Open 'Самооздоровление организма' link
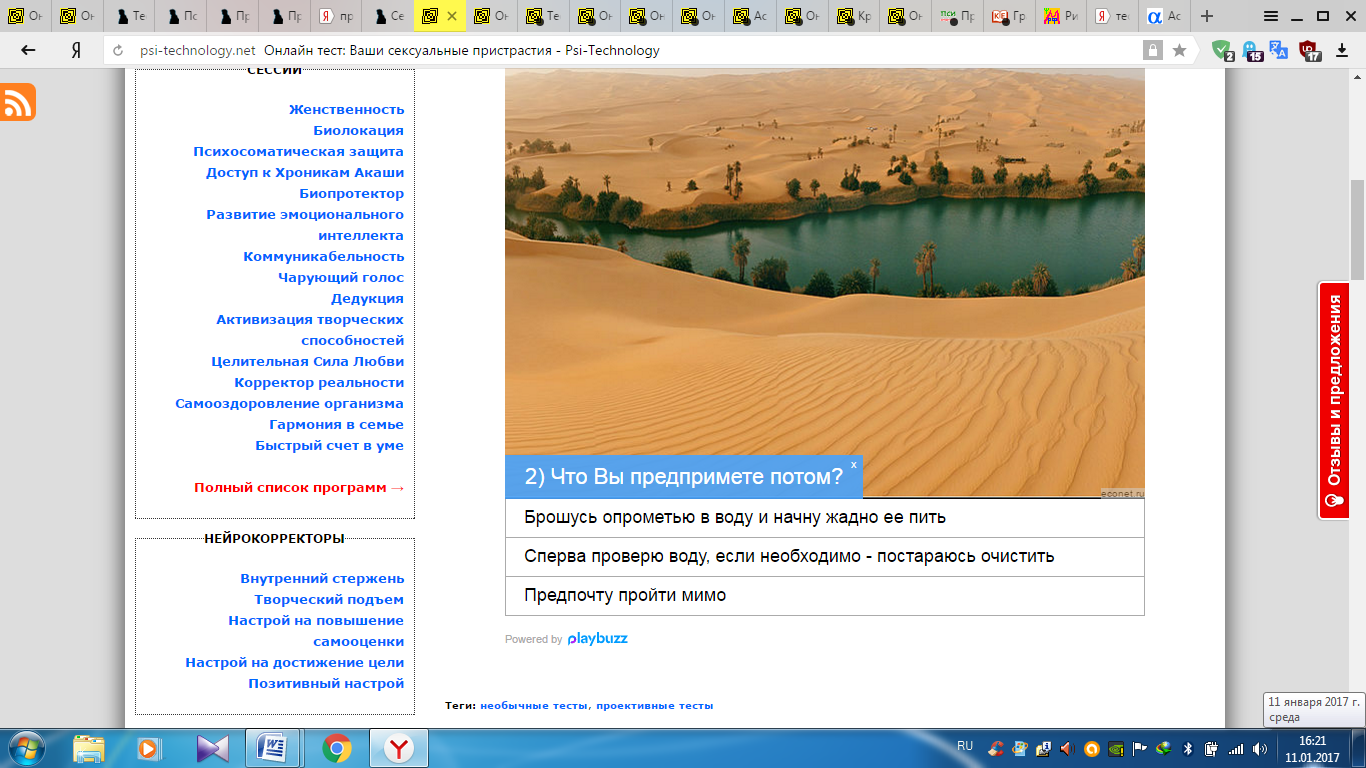Image resolution: width=1366 pixels, height=768 pixels. coord(289,404)
